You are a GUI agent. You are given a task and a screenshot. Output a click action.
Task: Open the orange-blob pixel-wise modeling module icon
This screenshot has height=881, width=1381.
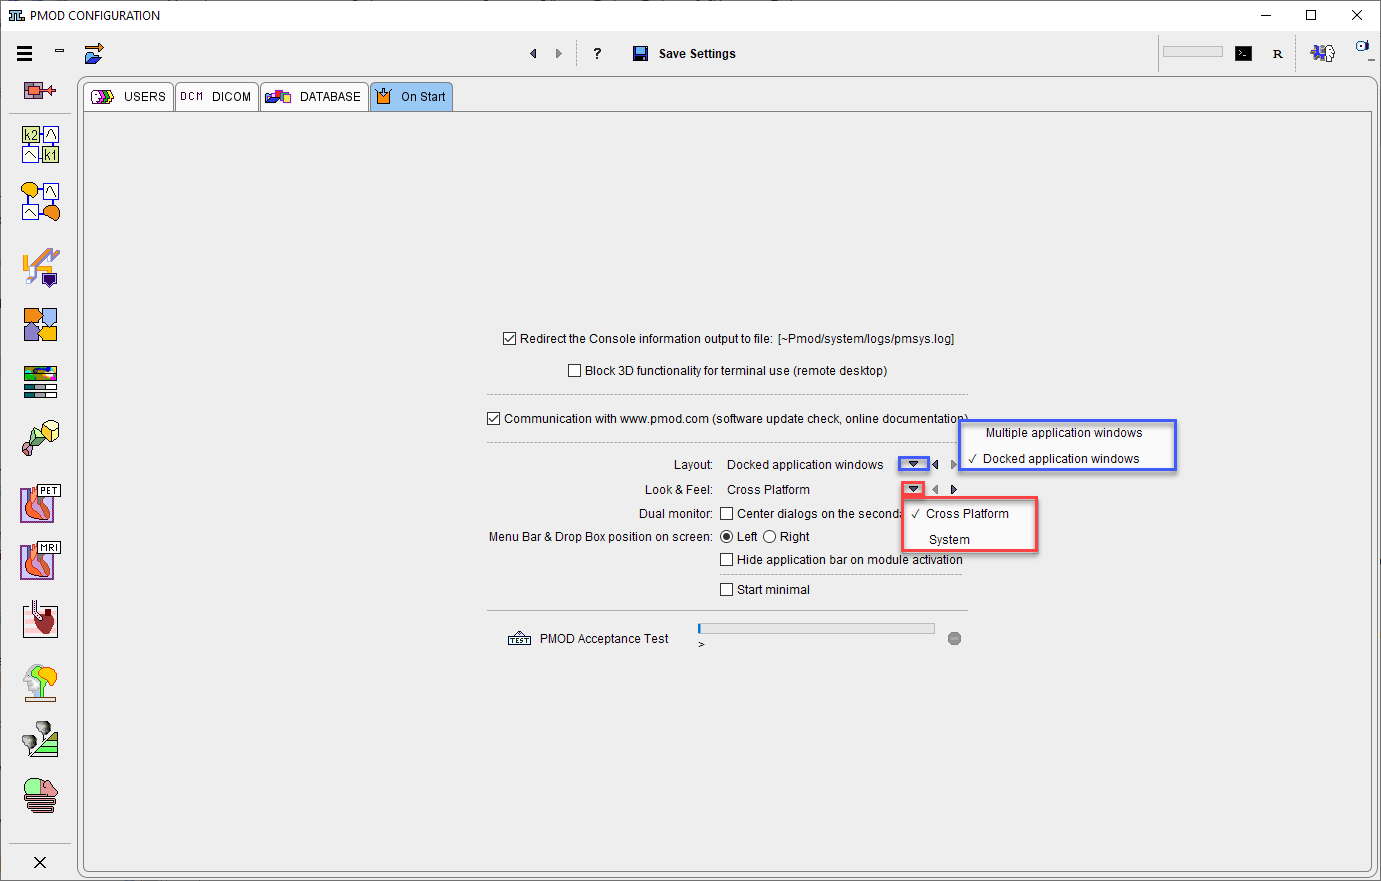tap(40, 202)
